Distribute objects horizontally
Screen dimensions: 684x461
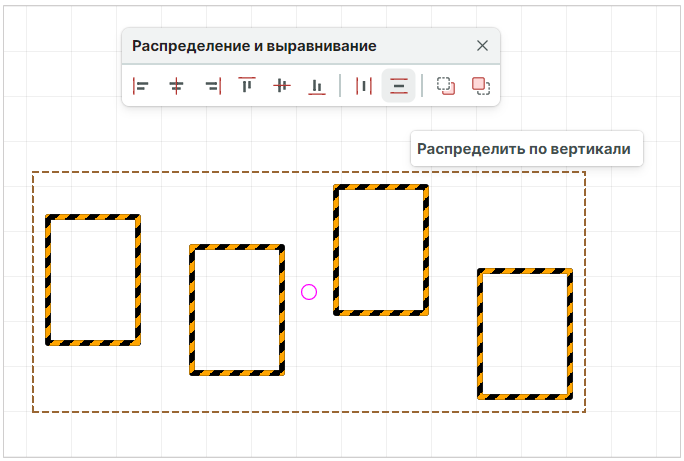pos(363,85)
